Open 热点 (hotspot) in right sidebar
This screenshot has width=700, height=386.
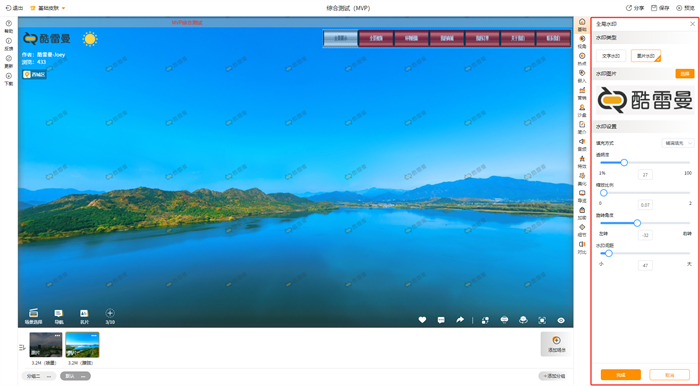point(582,58)
